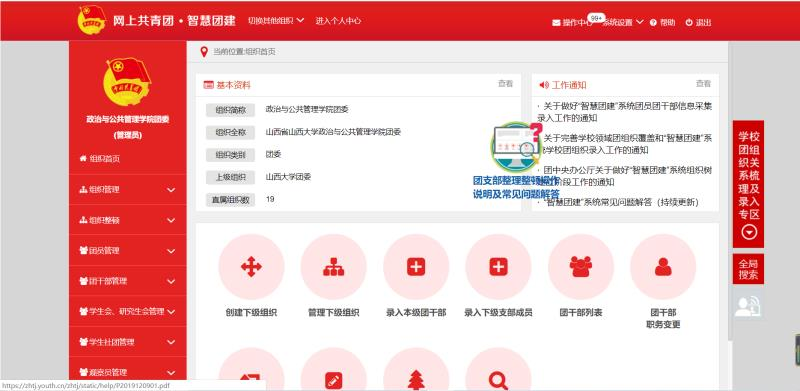Click the 创建下级组织 move-arrows icon
The width and height of the screenshot is (800, 391).
[x=252, y=266]
